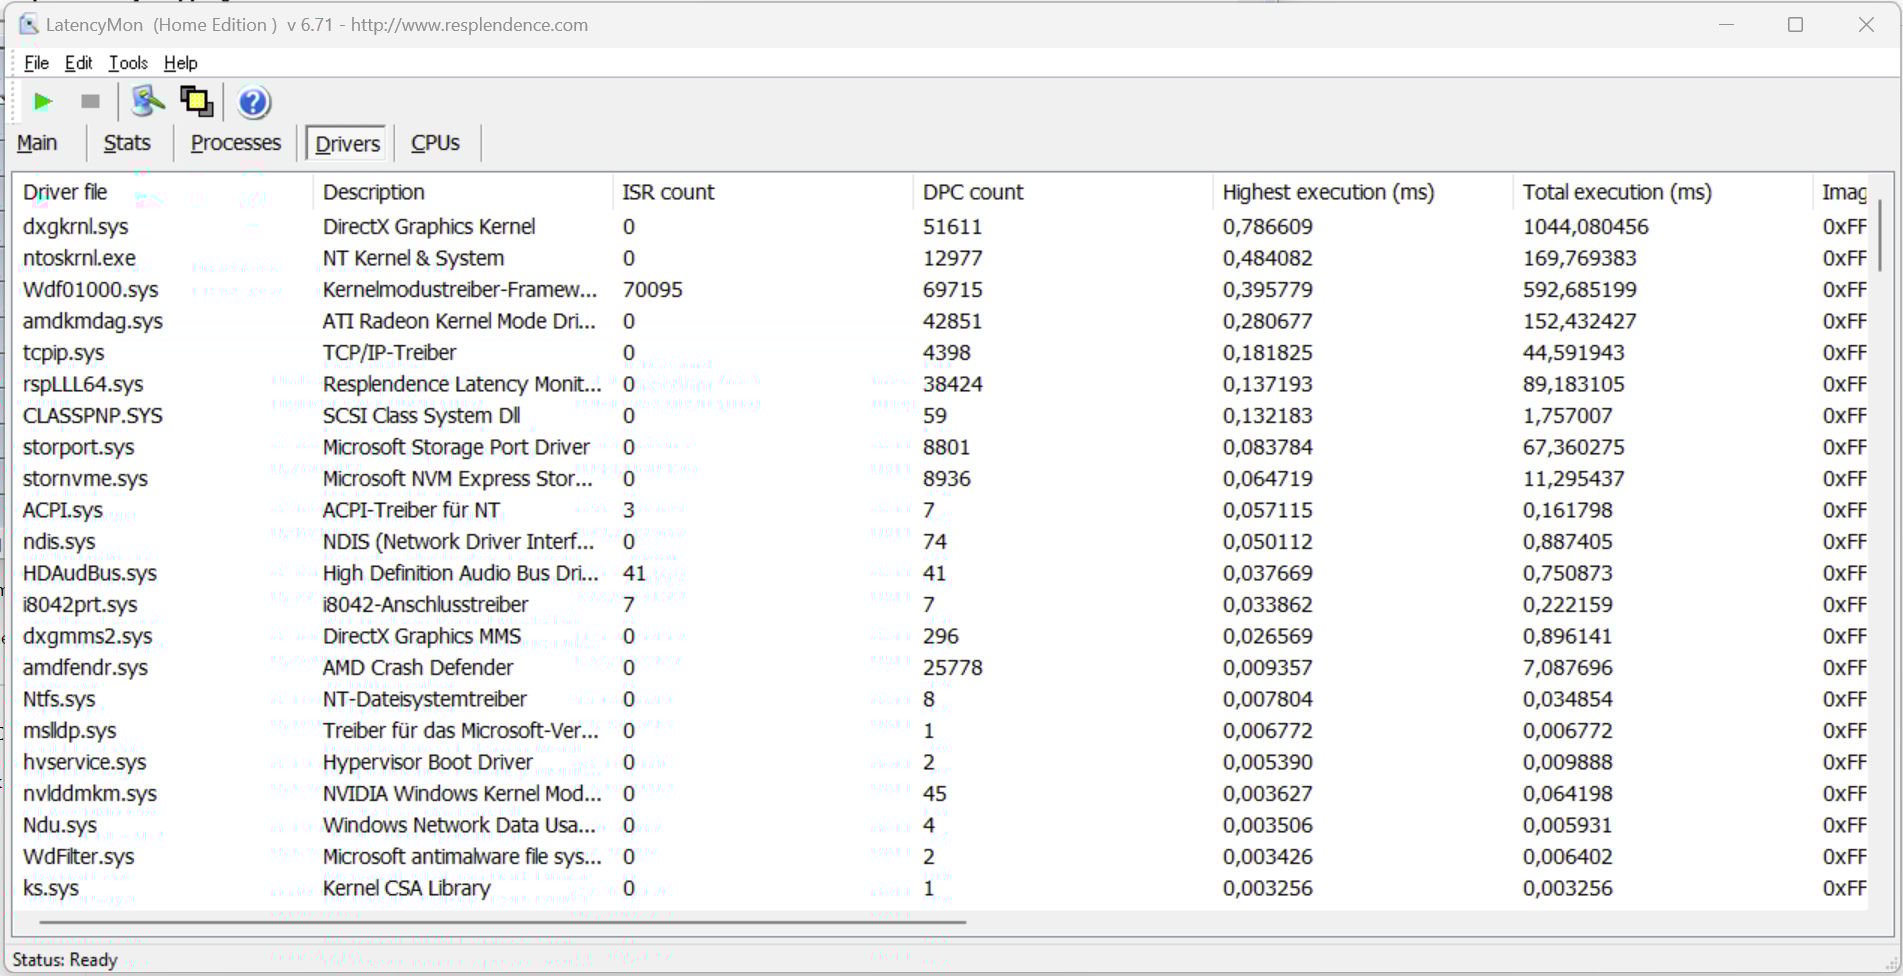The height and width of the screenshot is (976, 1903).
Task: Click the NT Kernel & System description
Action: [413, 258]
